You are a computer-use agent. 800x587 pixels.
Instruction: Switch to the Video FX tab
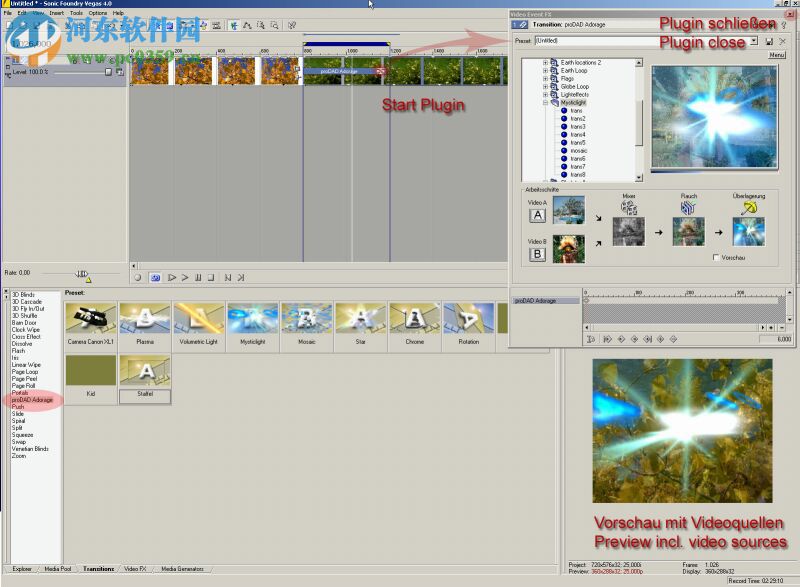[x=135, y=569]
